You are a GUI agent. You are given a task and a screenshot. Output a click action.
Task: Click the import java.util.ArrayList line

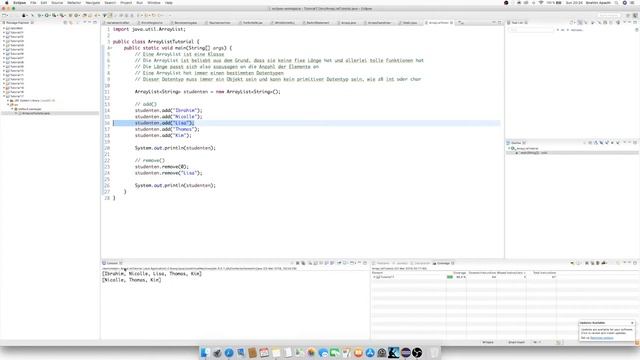pos(149,29)
